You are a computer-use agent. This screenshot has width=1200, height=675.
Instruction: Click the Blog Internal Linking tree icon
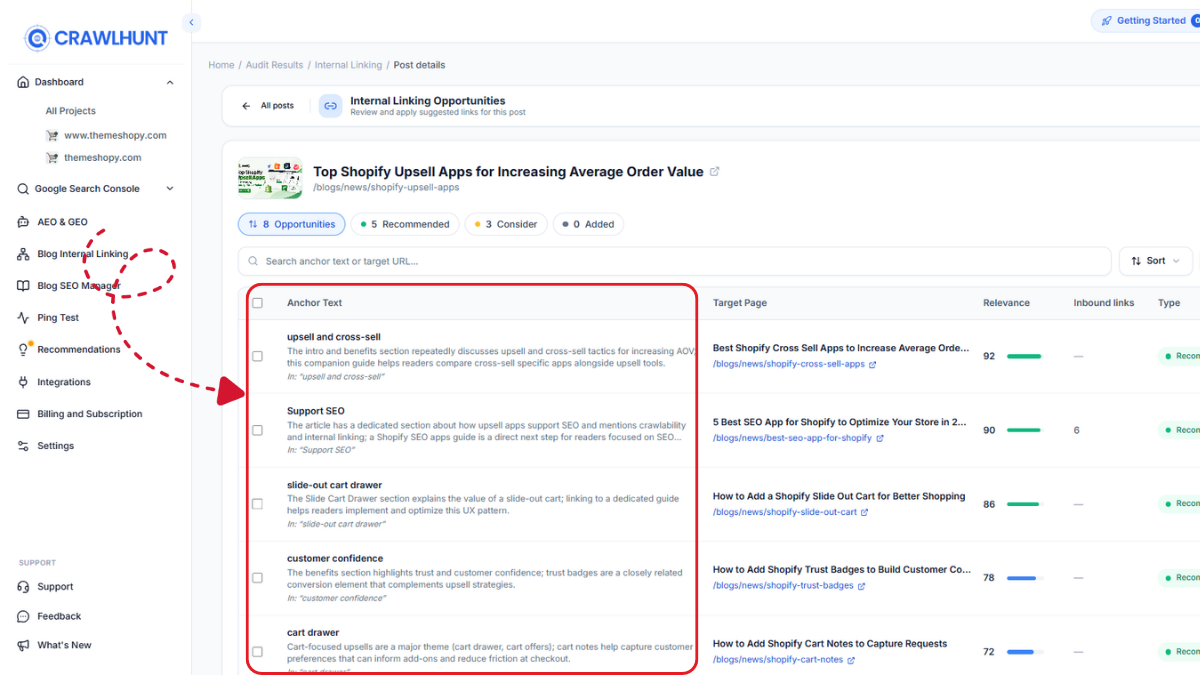tap(23, 254)
